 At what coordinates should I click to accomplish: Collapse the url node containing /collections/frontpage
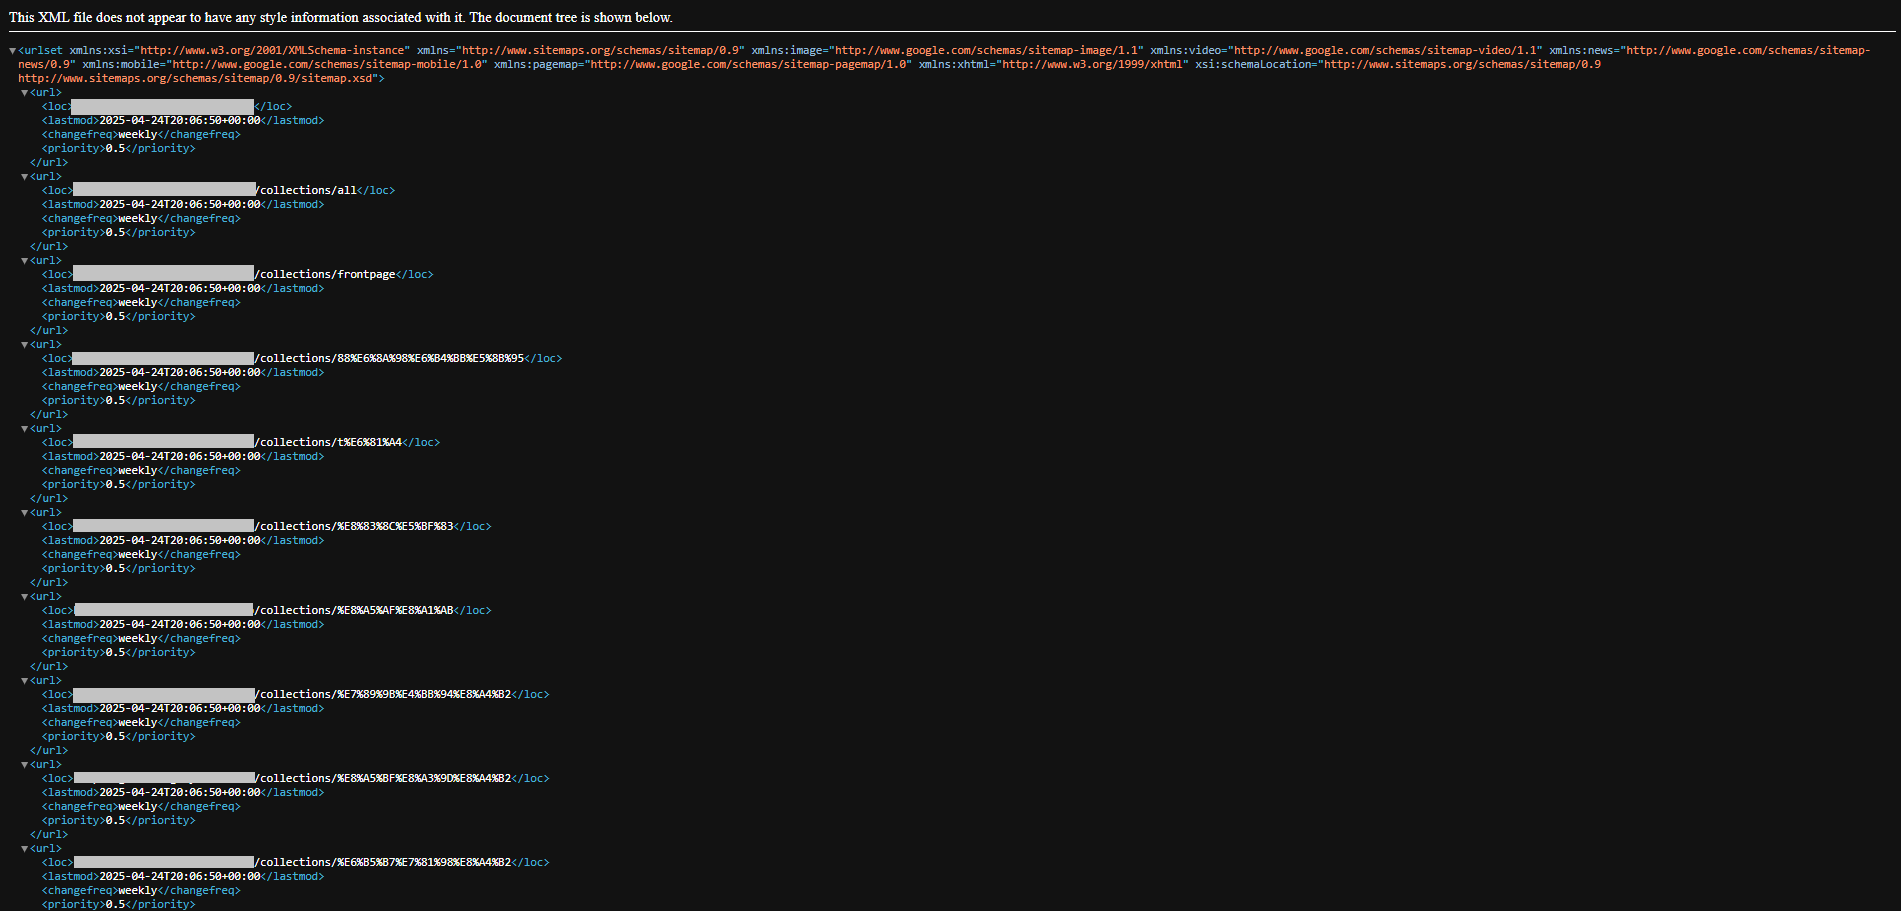click(25, 260)
